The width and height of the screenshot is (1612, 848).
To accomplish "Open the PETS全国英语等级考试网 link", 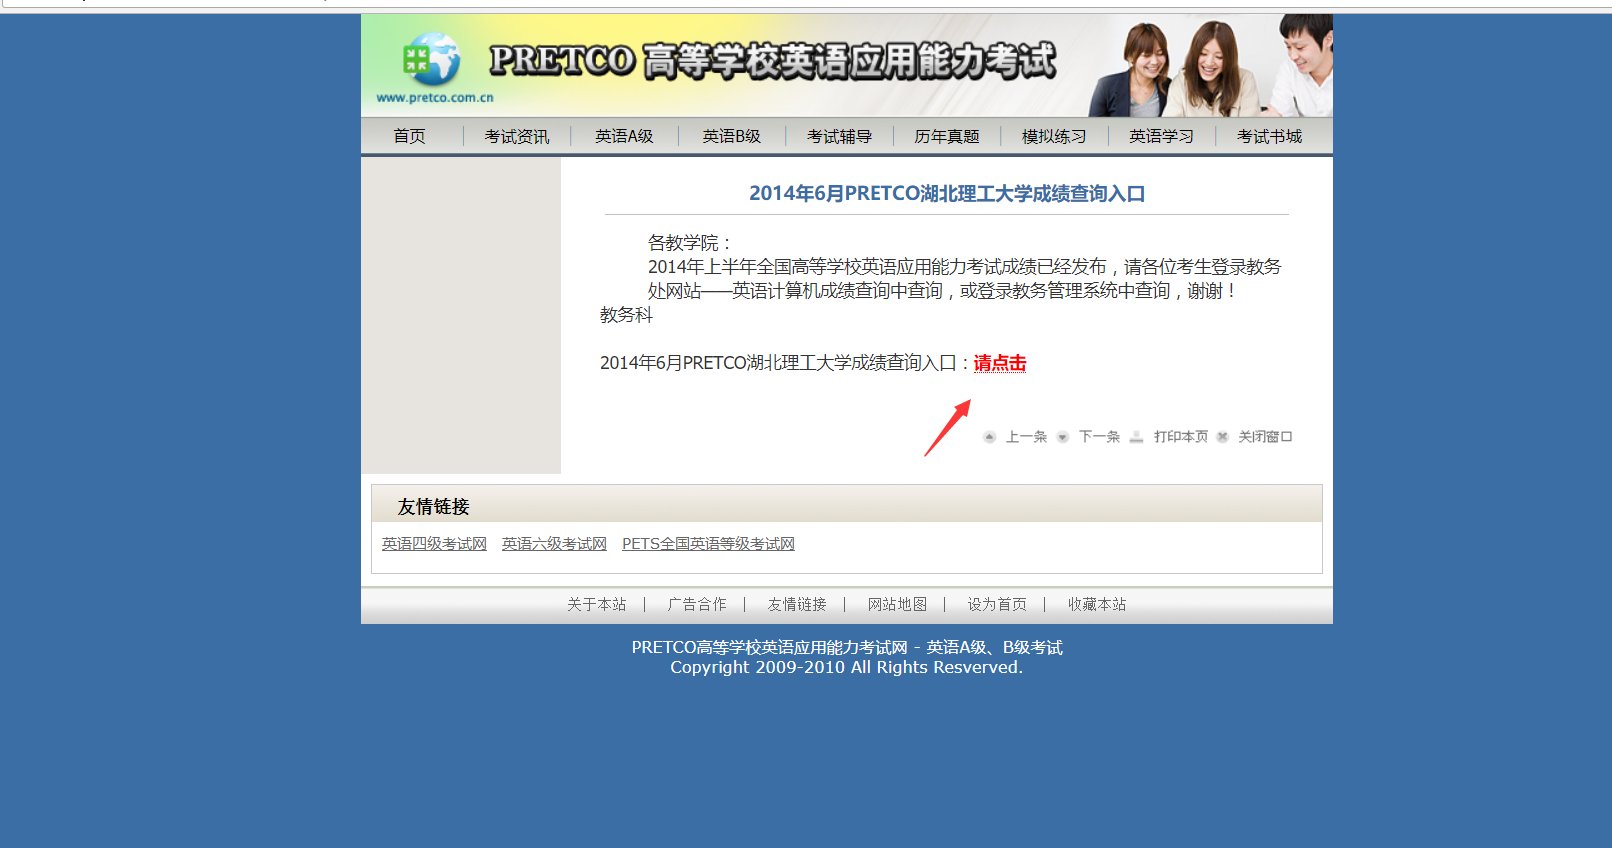I will [x=708, y=544].
